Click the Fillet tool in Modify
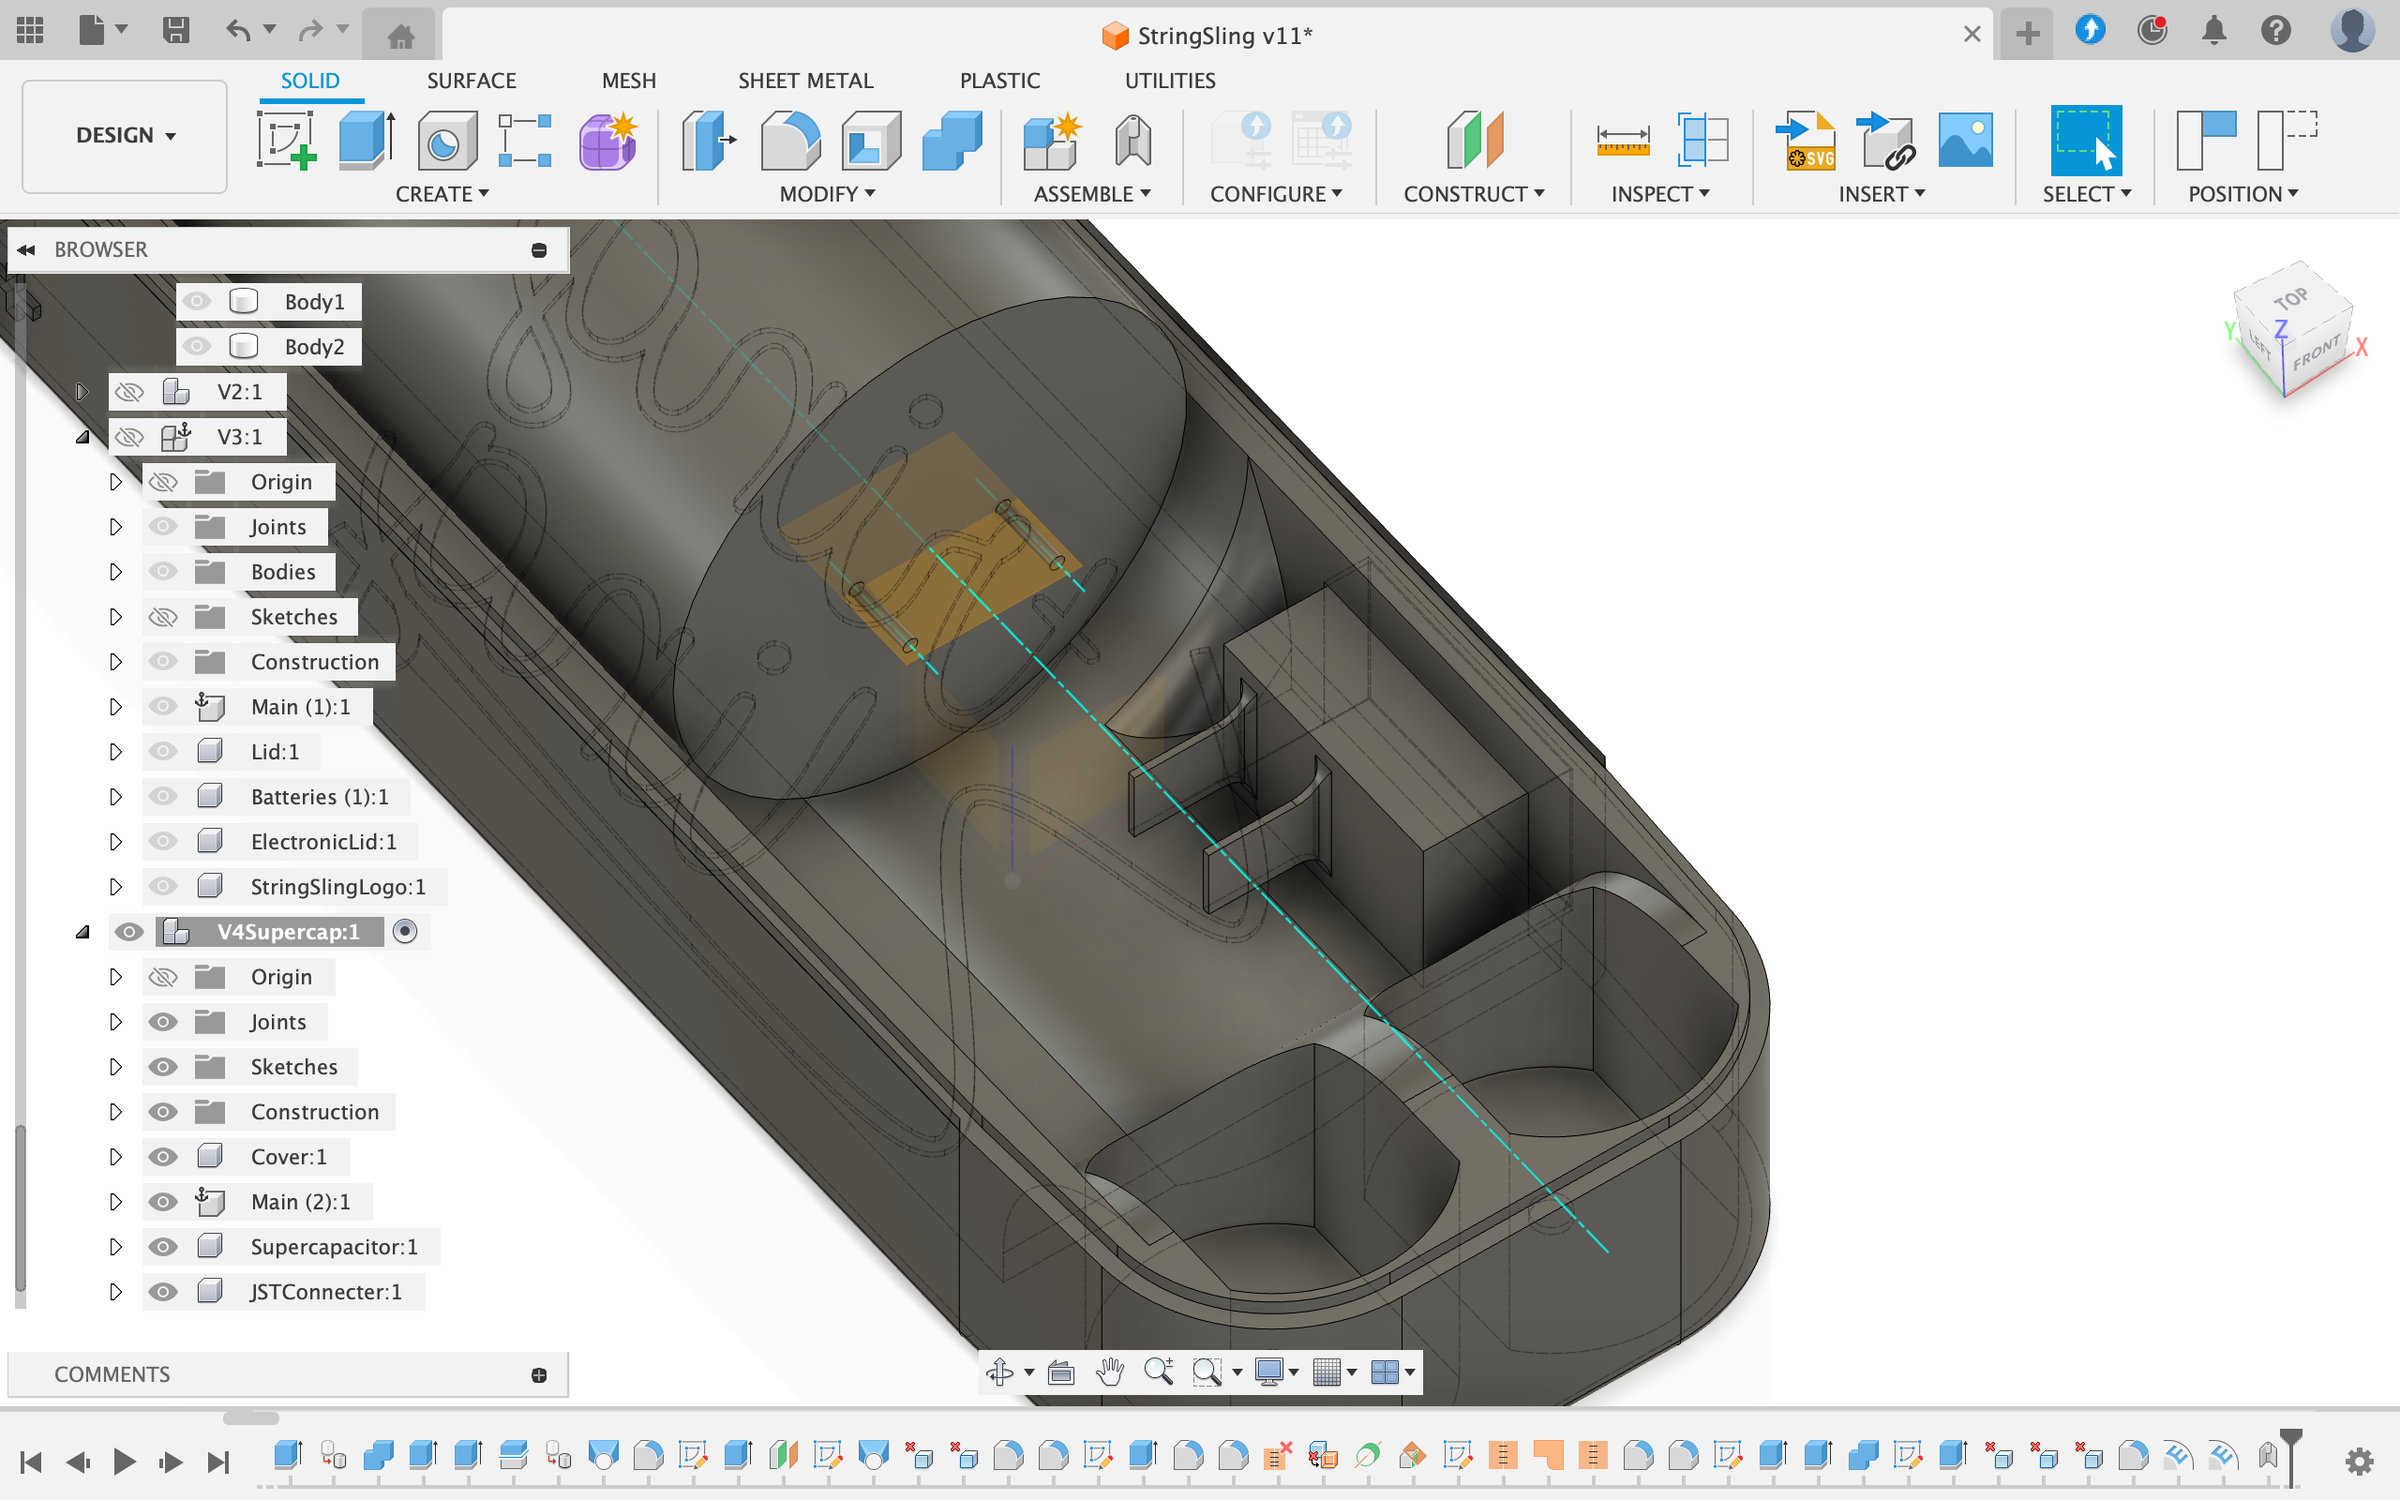 tap(789, 139)
